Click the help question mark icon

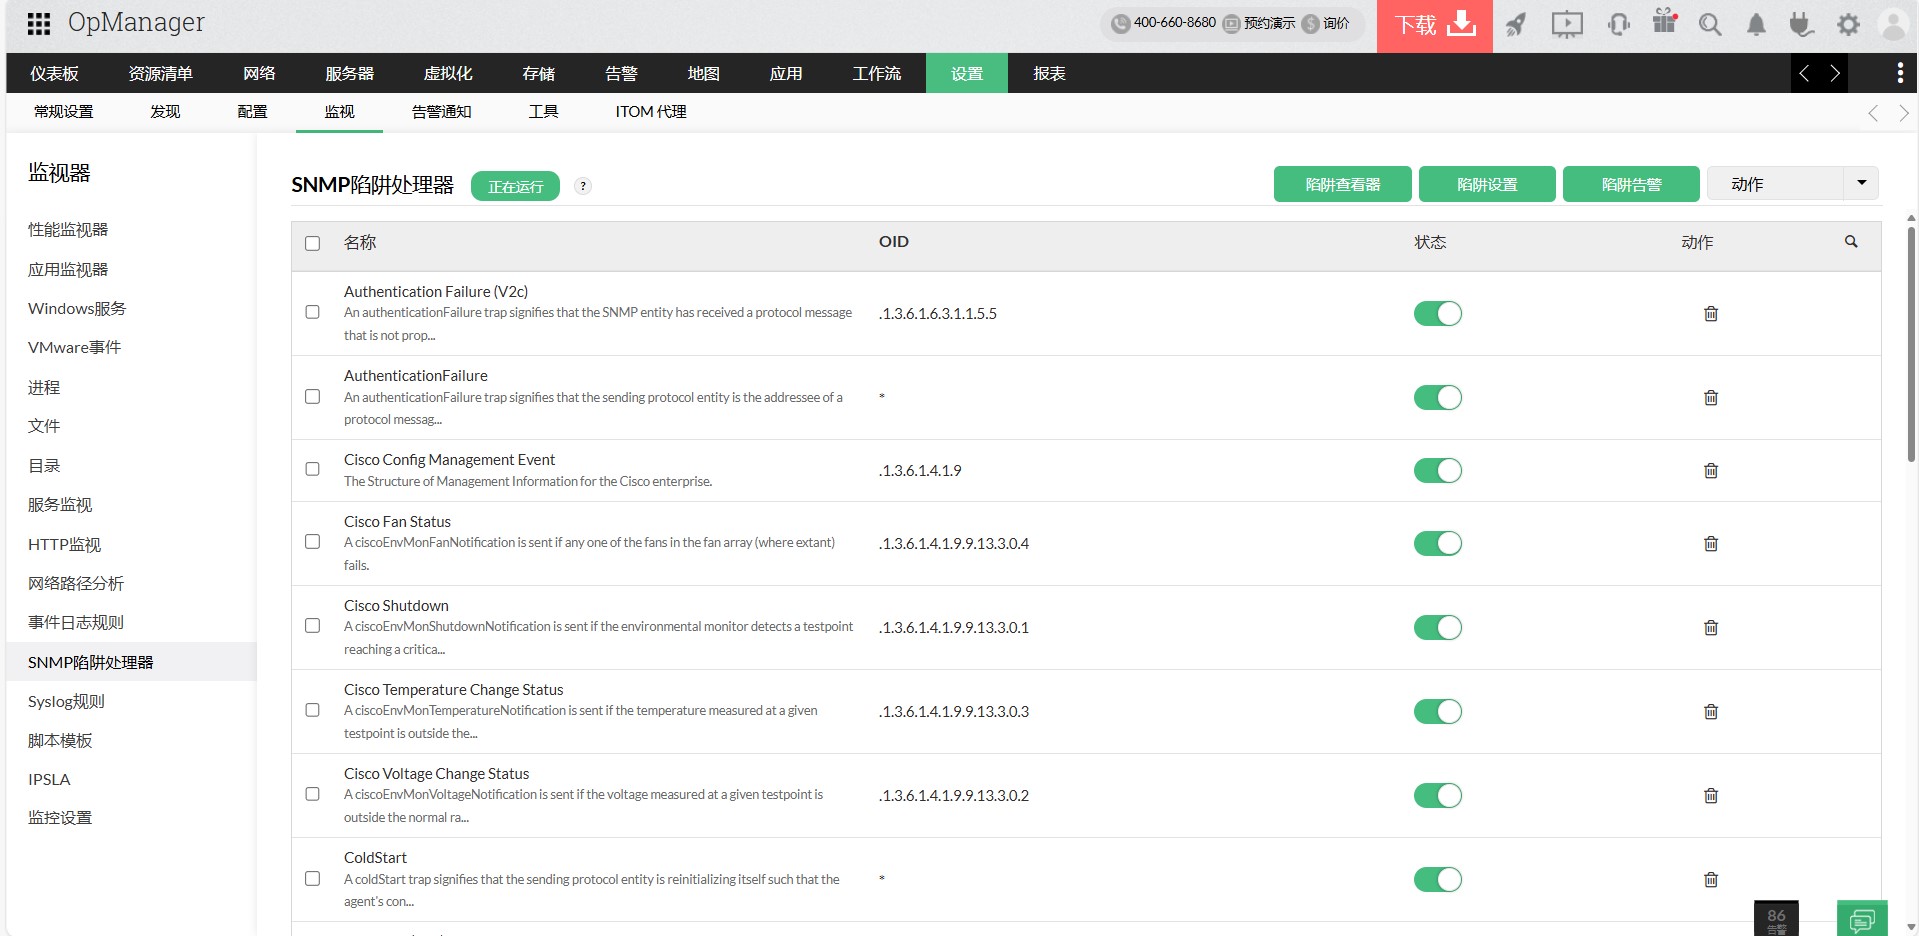[x=583, y=186]
